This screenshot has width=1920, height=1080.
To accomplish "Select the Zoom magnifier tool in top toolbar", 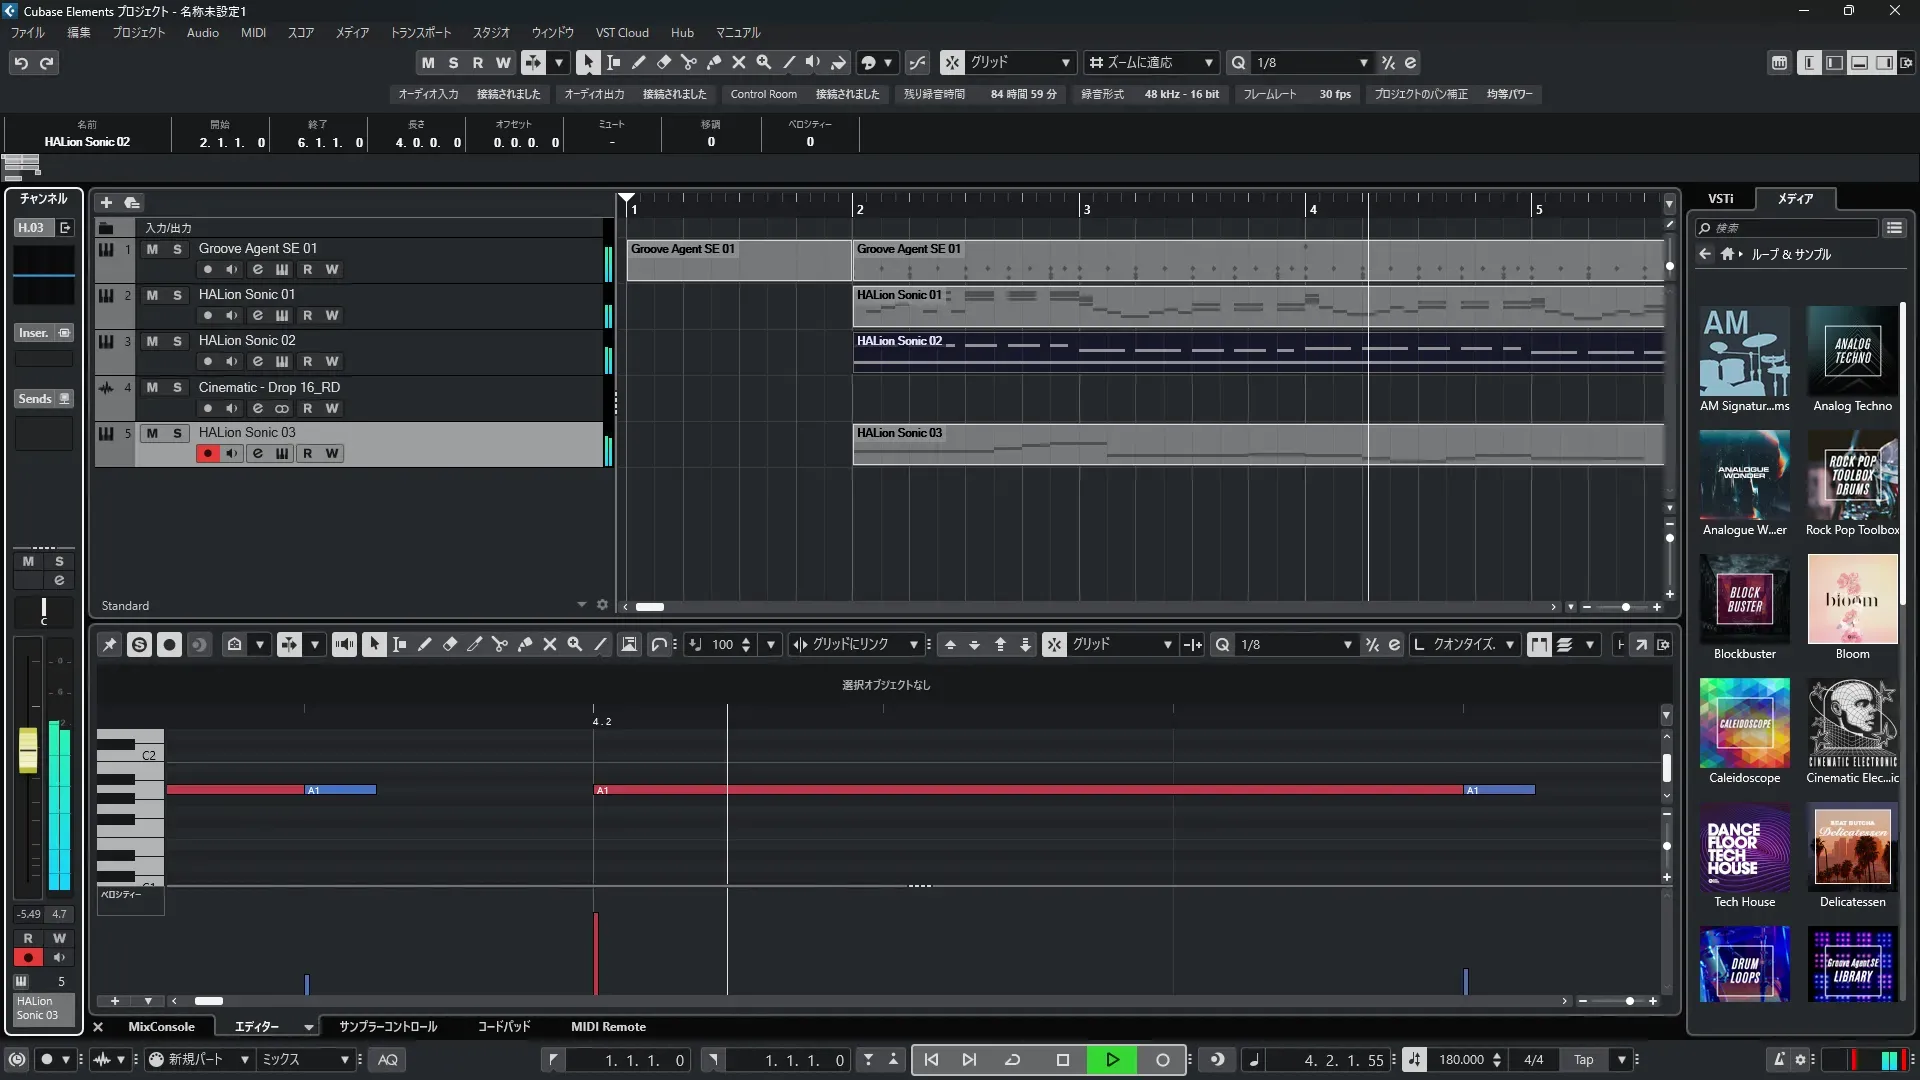I will tap(764, 62).
